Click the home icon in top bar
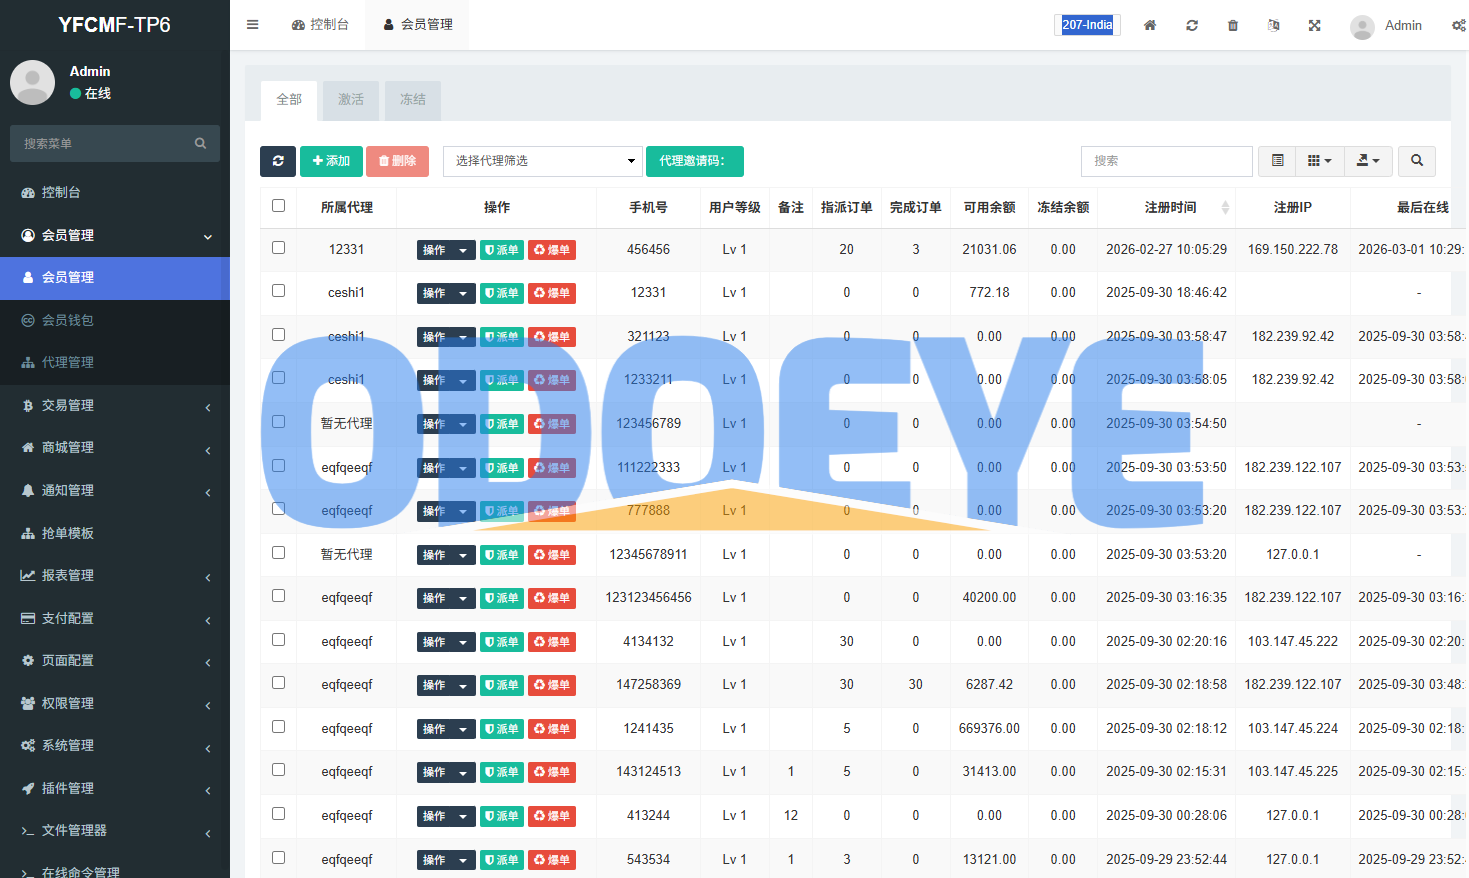The width and height of the screenshot is (1469, 878). 1150,25
